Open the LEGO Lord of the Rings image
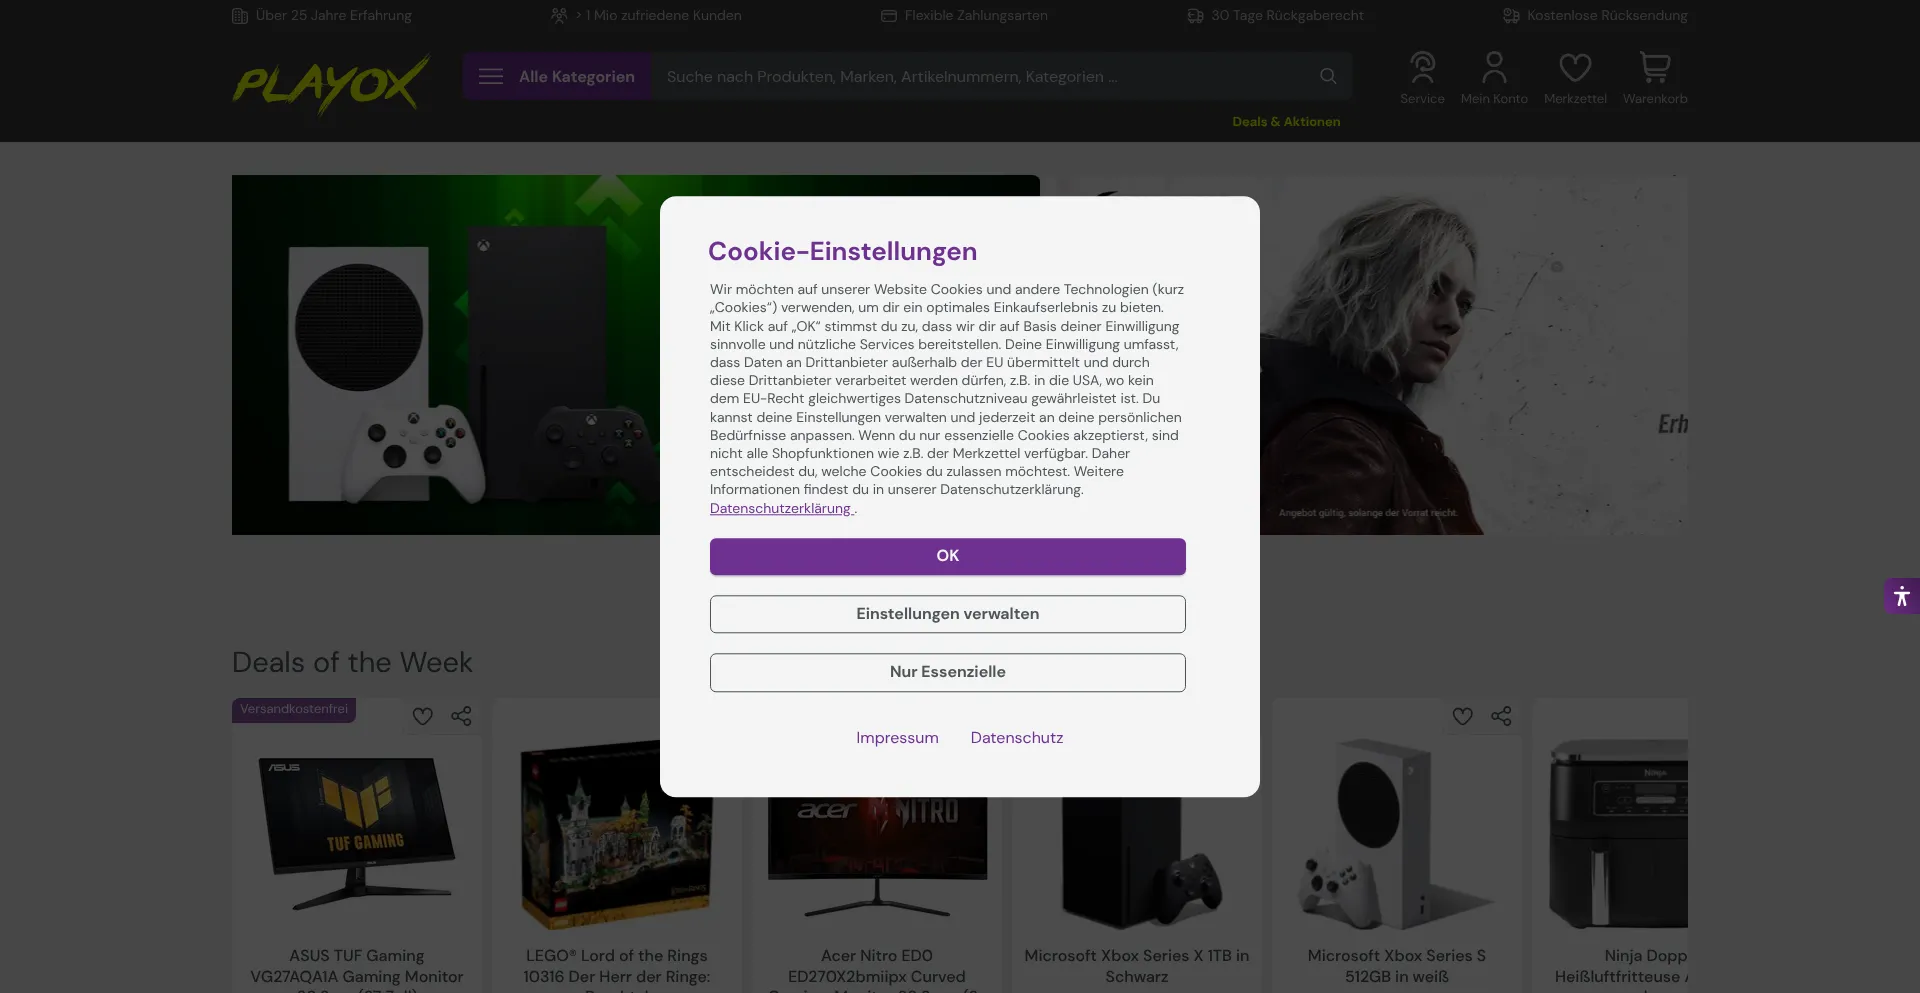Image resolution: width=1920 pixels, height=993 pixels. point(616,835)
